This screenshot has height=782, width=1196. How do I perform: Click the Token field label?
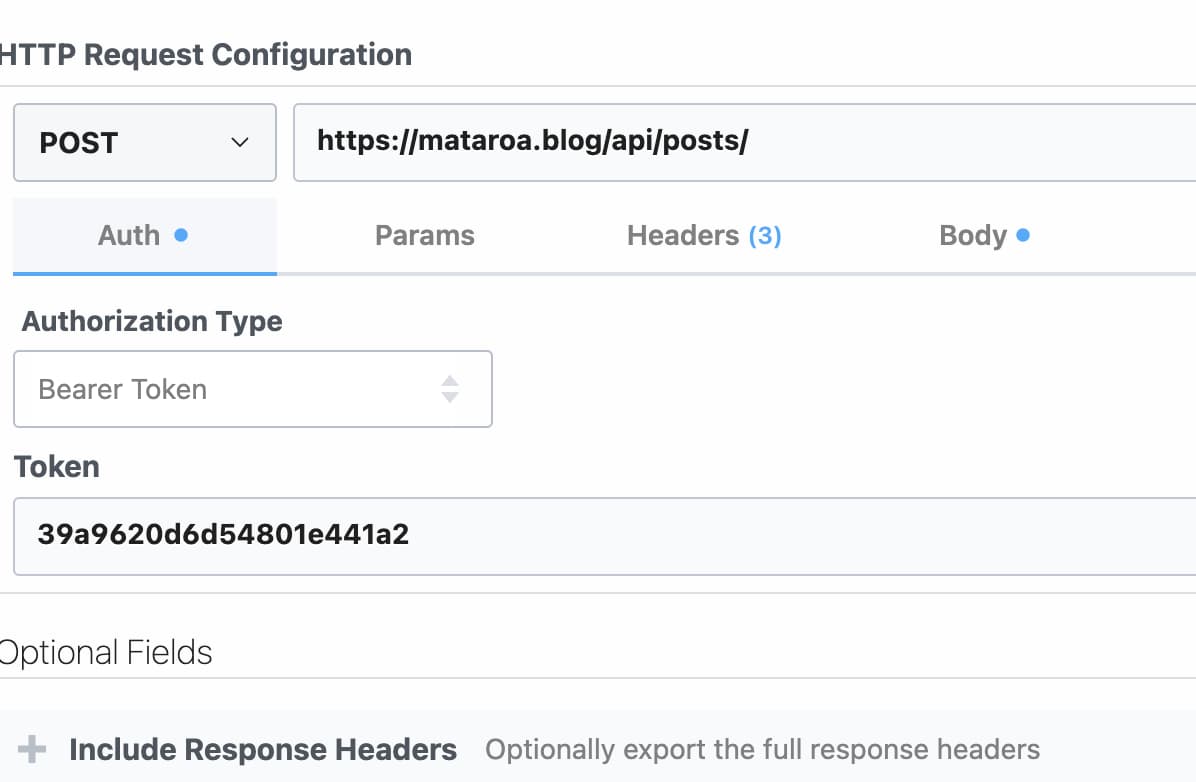click(x=56, y=466)
